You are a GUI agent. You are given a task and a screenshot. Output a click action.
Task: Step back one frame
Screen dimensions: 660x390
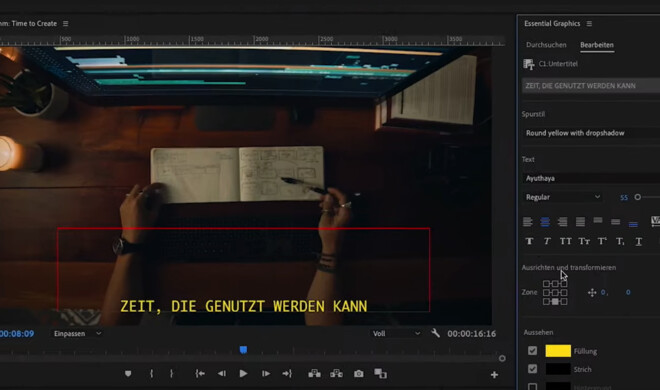tap(222, 374)
